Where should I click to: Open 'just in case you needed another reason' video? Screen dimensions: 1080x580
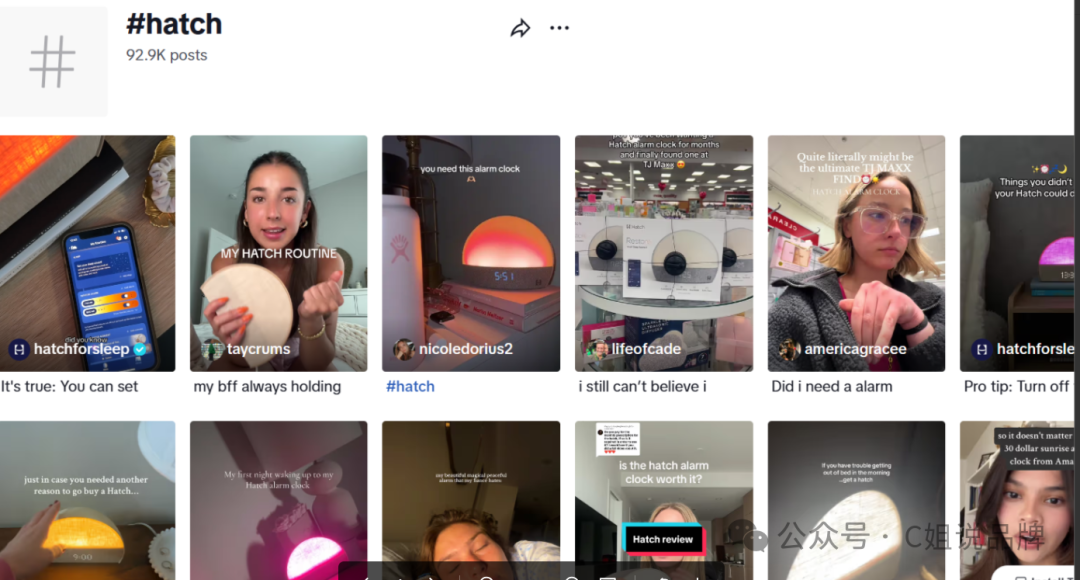point(87,500)
